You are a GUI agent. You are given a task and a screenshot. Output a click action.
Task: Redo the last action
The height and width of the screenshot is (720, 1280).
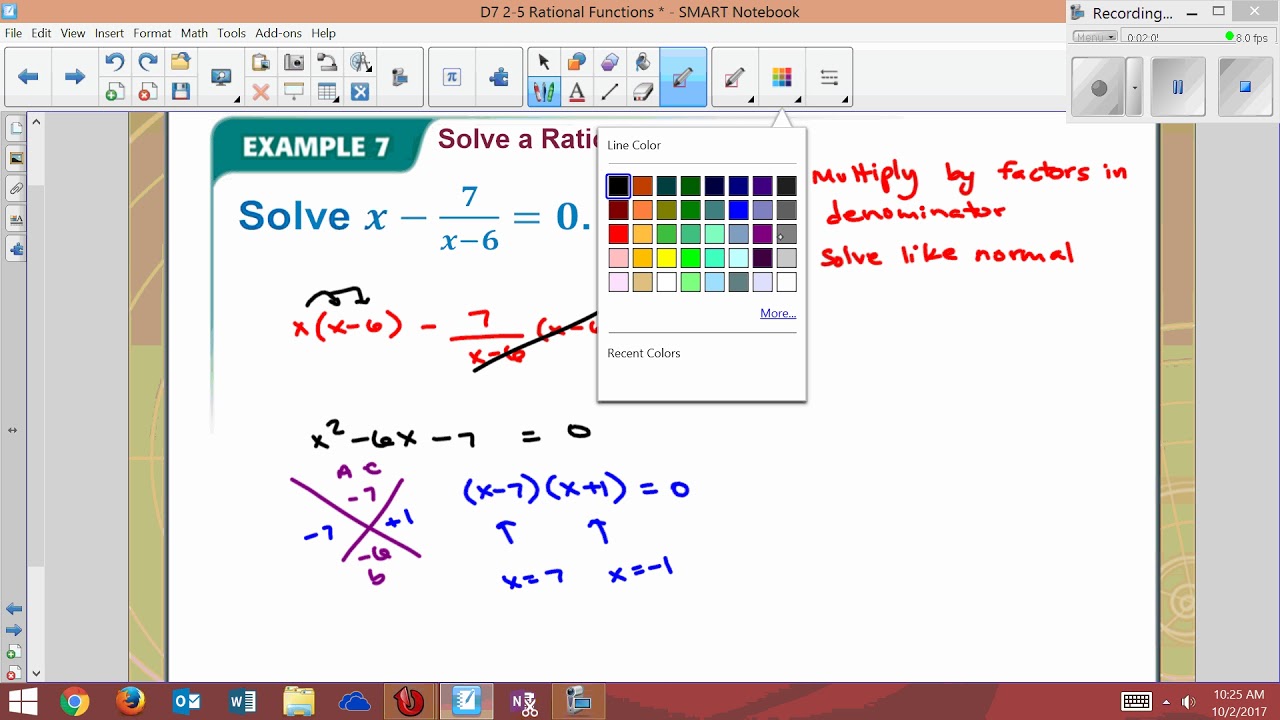147,62
